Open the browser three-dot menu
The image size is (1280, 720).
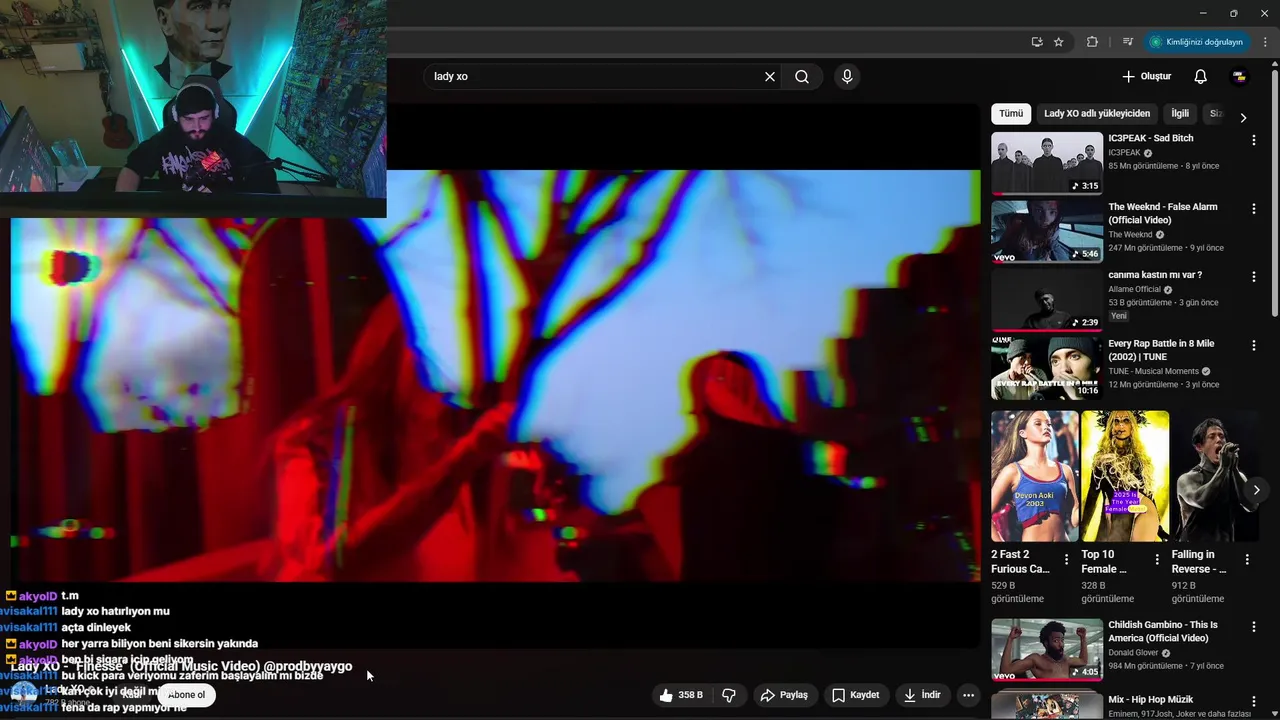pyautogui.click(x=1266, y=42)
